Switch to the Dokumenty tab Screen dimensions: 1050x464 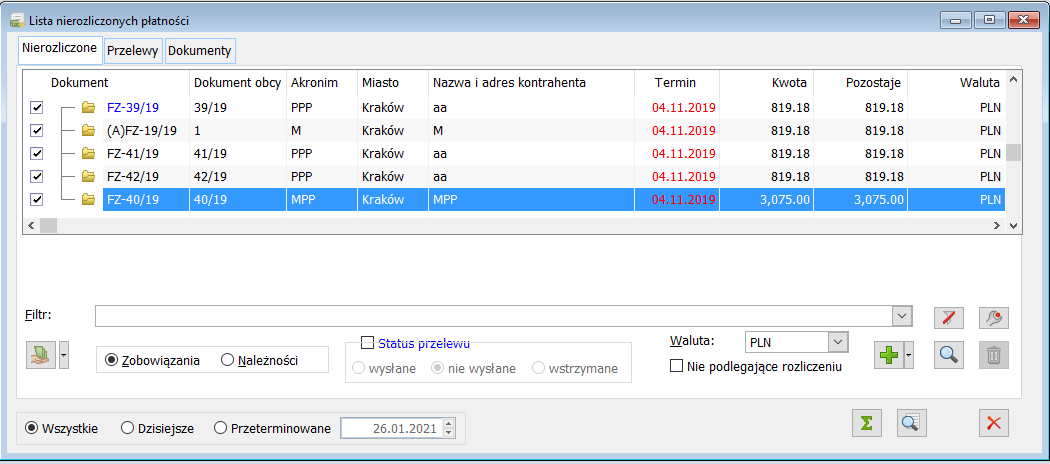click(200, 50)
